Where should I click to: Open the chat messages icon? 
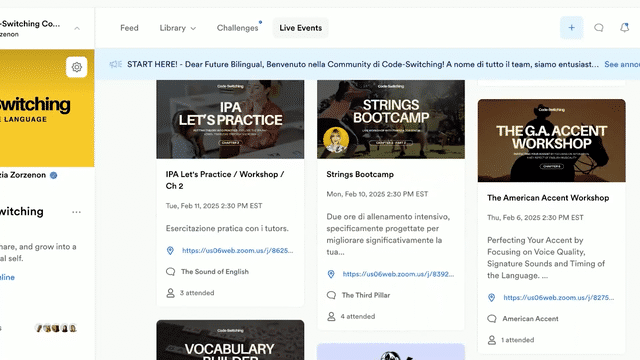pos(599,28)
